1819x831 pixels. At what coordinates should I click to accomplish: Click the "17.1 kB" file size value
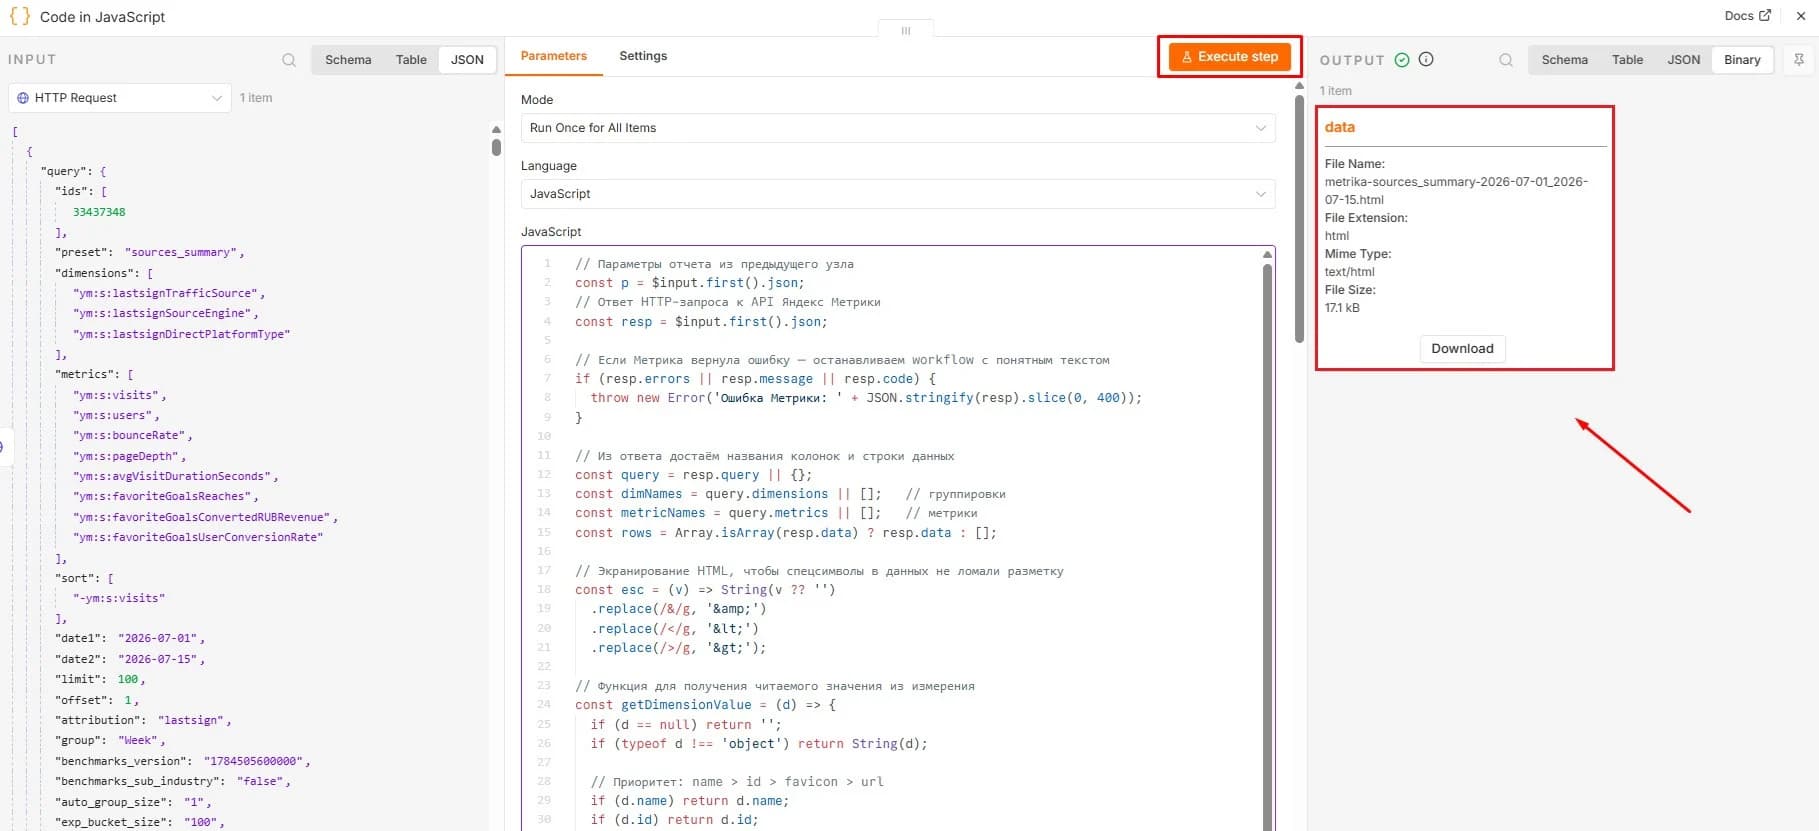coord(1342,308)
